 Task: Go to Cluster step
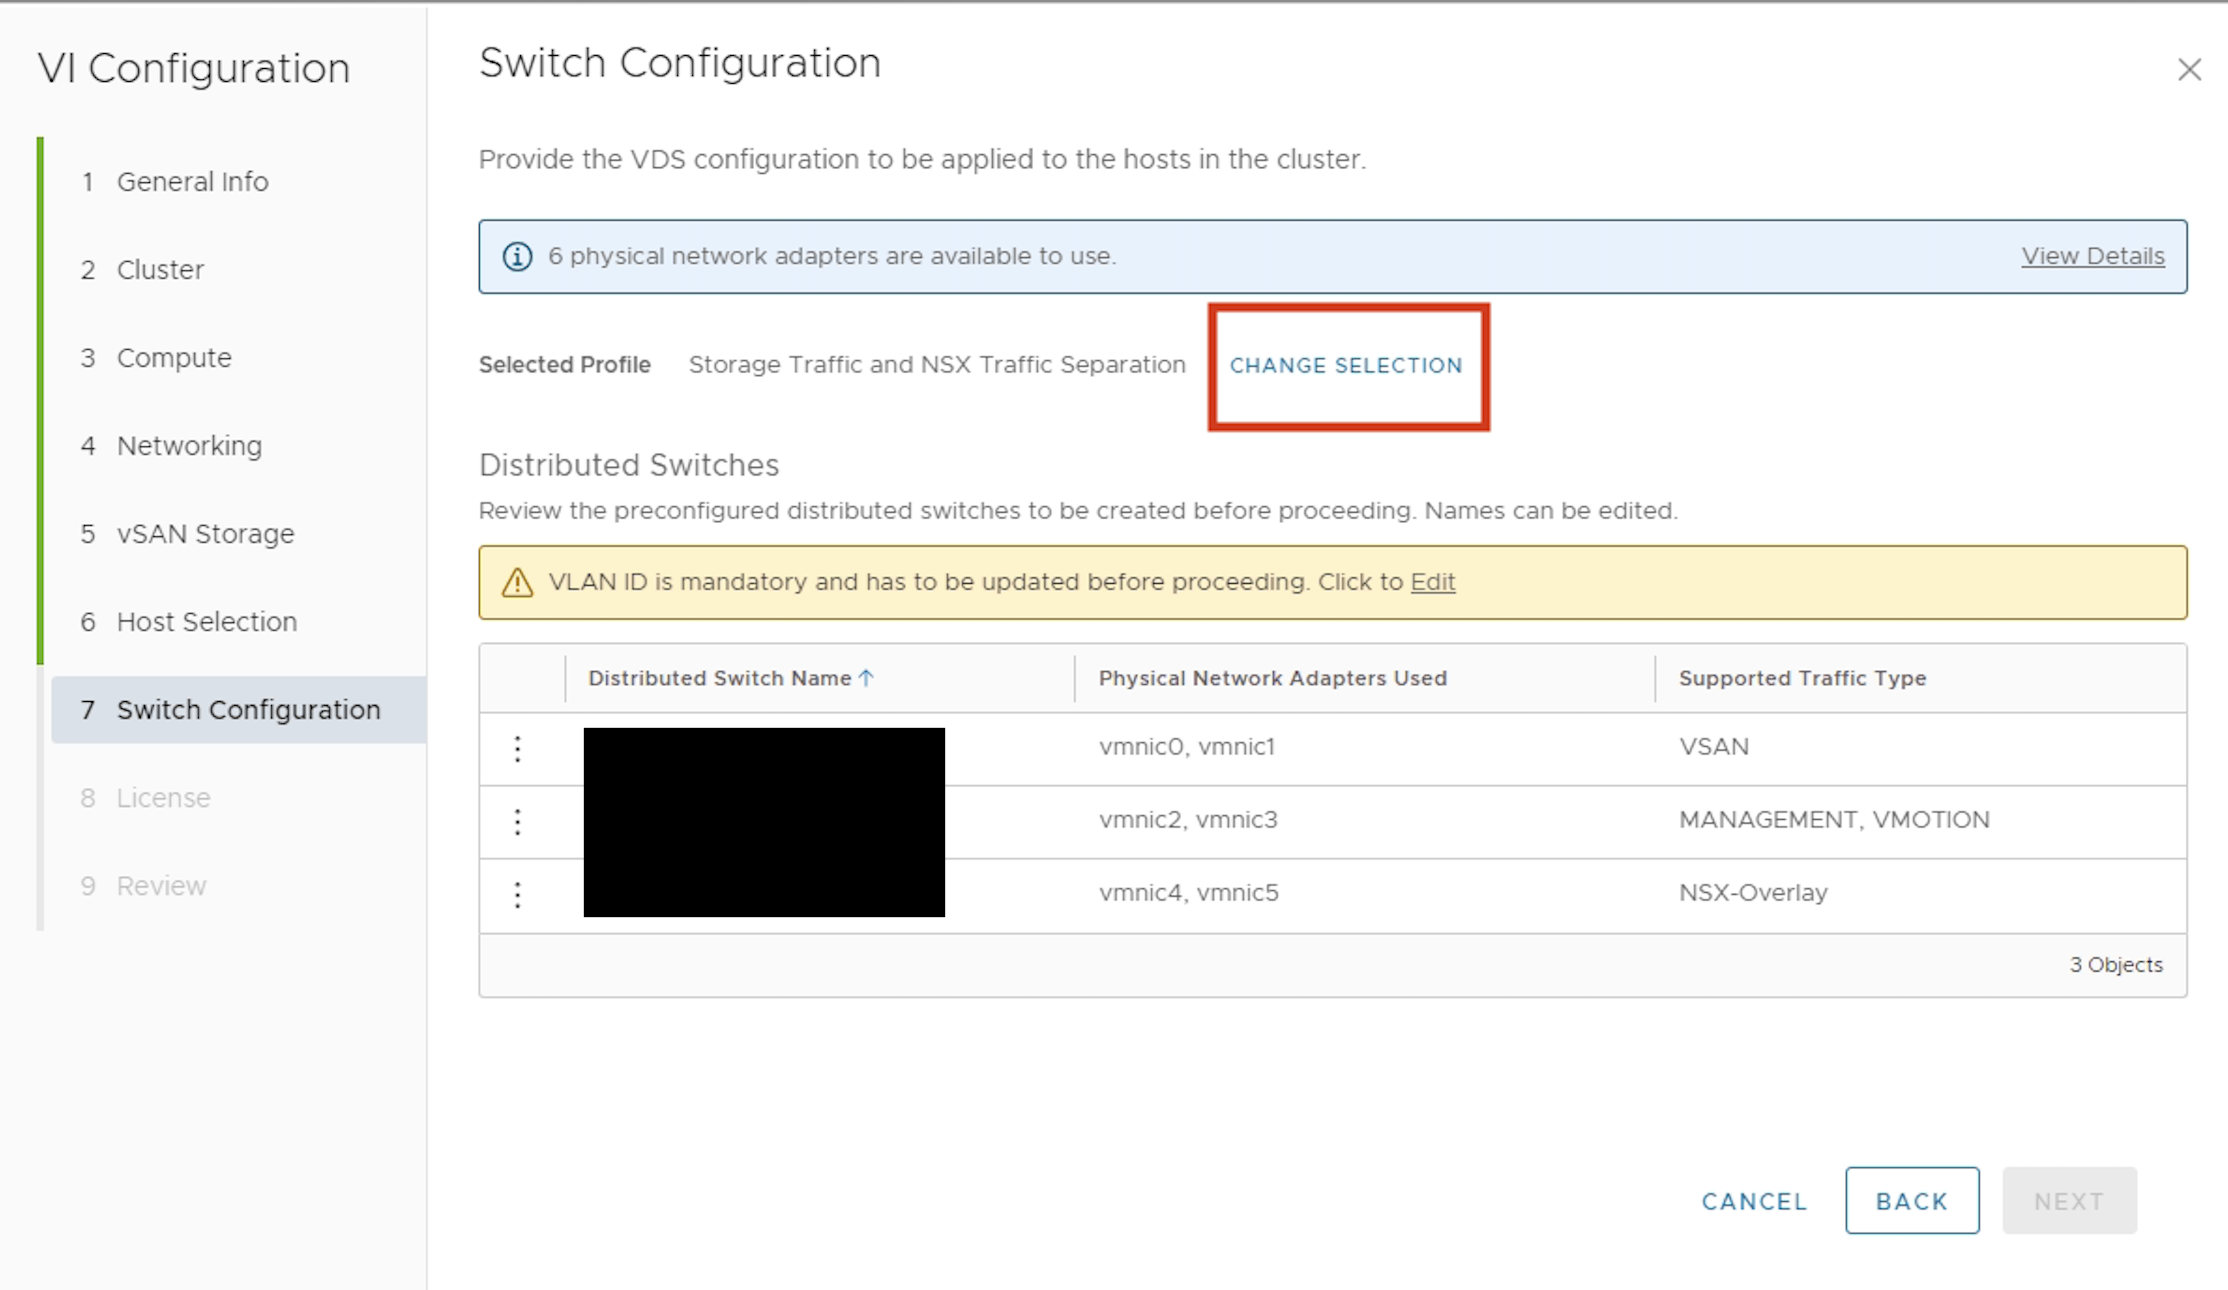[x=160, y=270]
